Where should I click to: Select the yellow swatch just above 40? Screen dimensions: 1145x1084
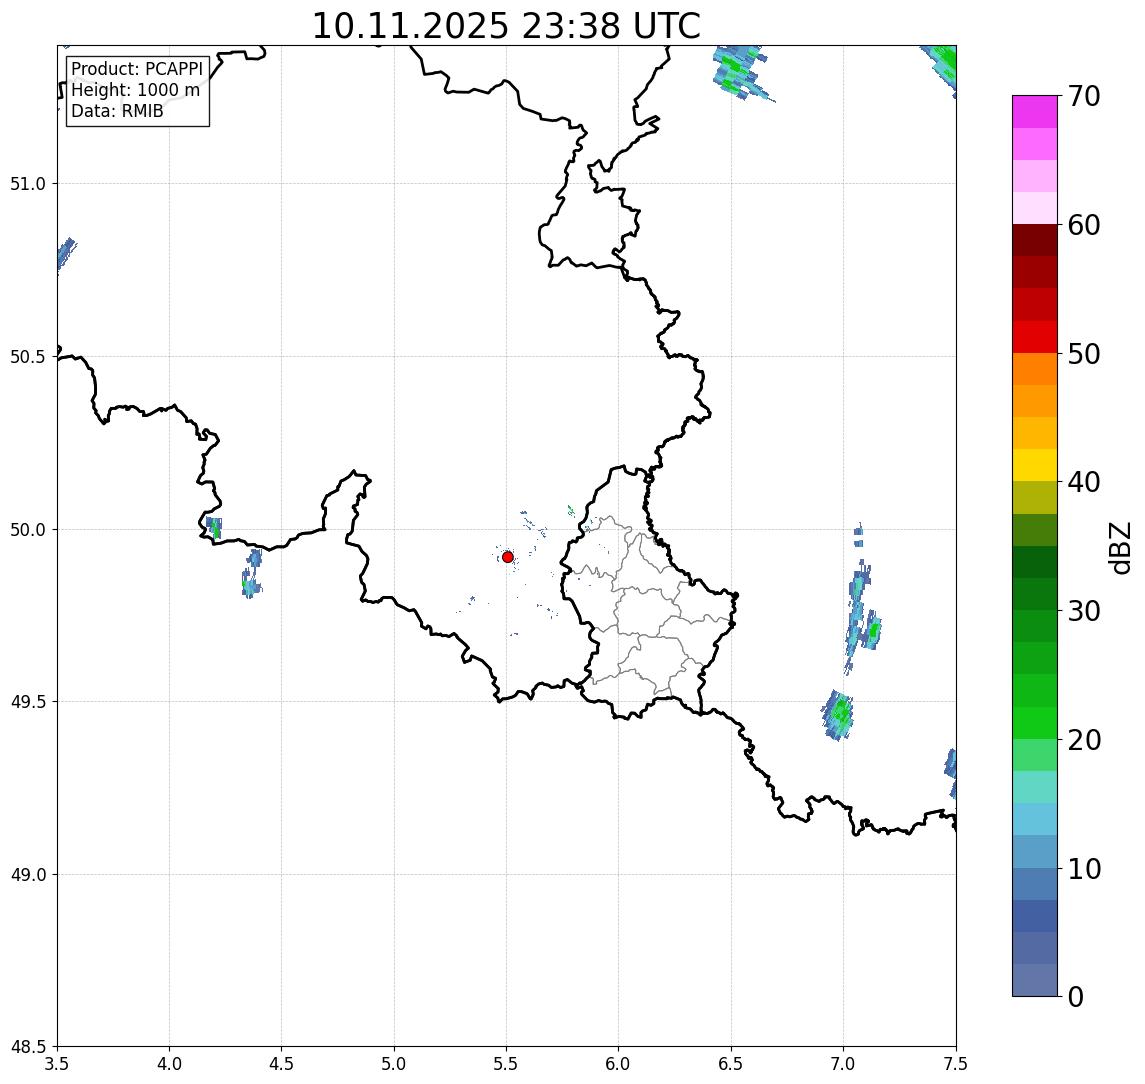pos(1035,465)
